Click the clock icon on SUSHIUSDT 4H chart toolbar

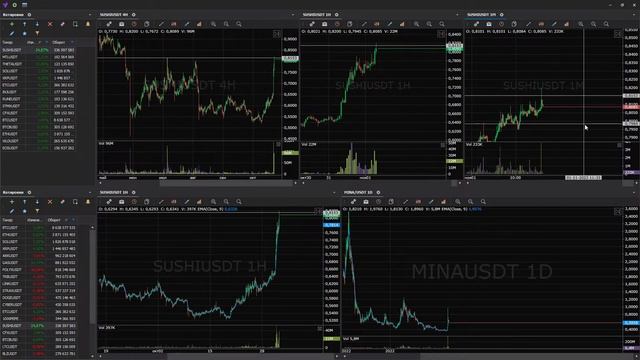click(134, 24)
